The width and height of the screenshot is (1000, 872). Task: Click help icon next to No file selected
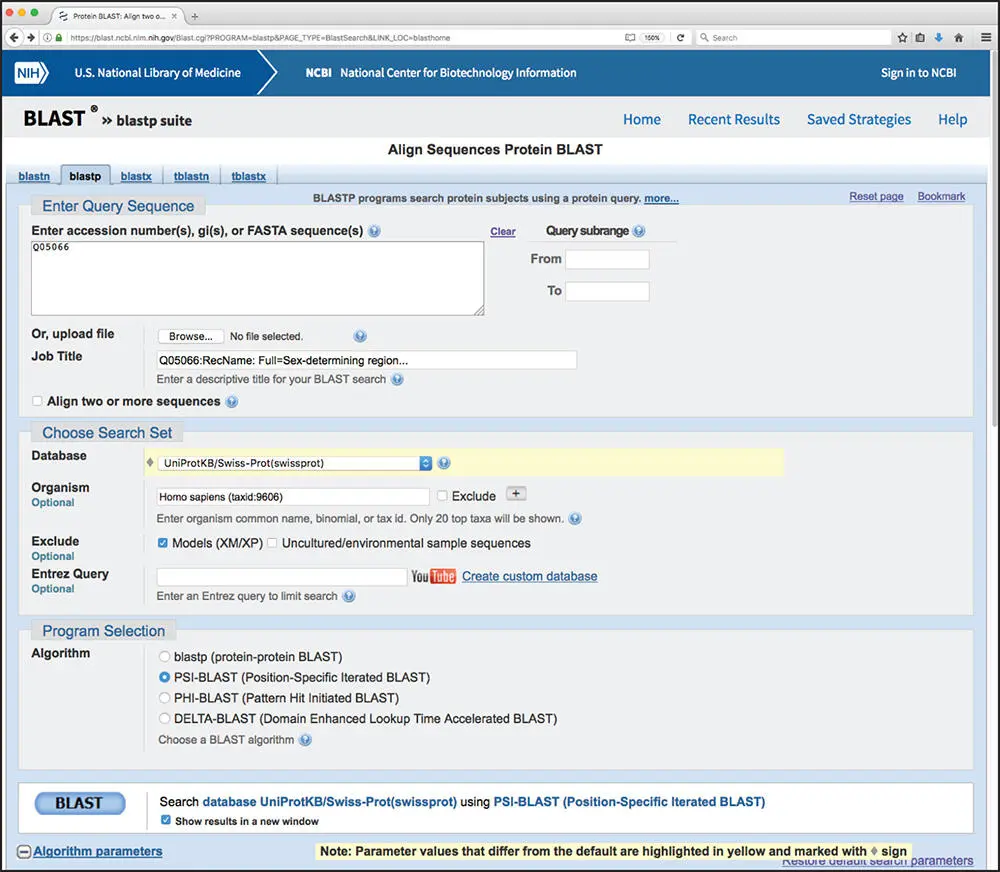pos(360,336)
